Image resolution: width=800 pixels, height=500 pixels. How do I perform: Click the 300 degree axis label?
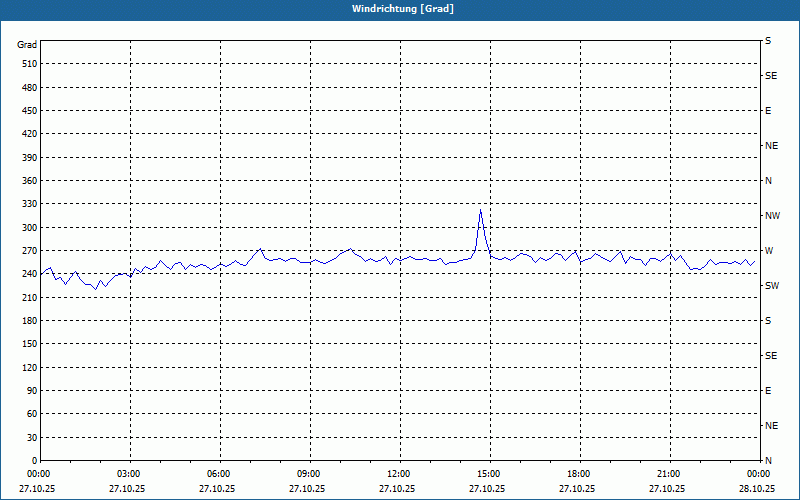click(x=30, y=228)
